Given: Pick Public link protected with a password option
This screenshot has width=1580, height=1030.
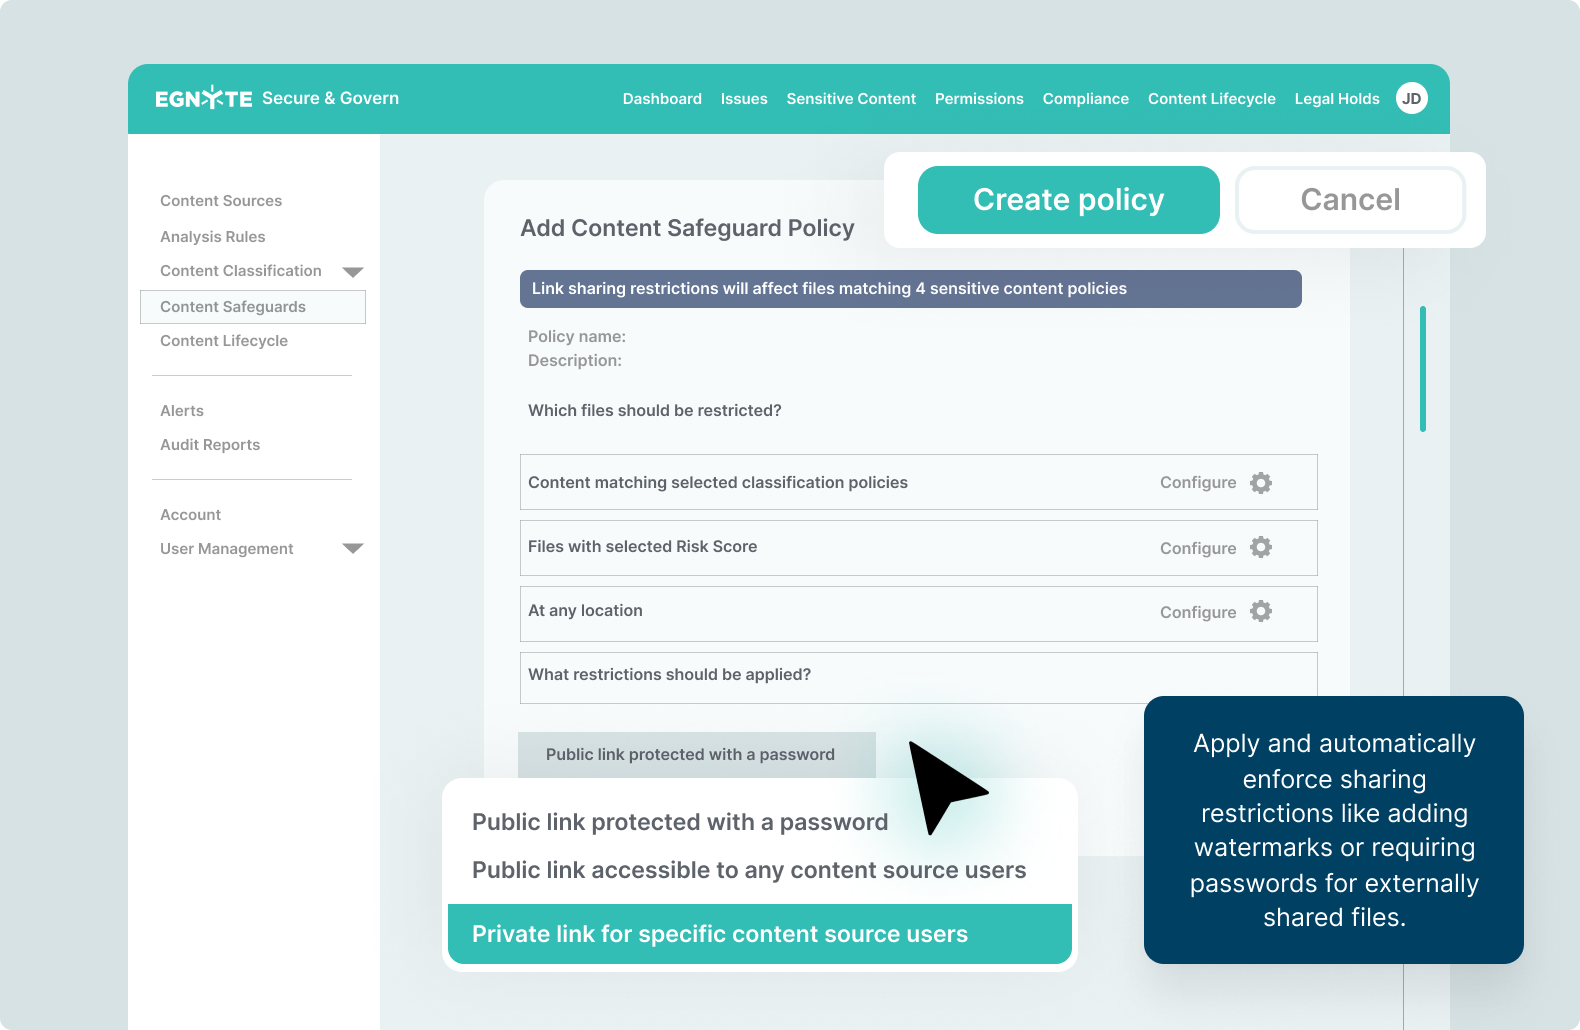Looking at the screenshot, I should (x=680, y=822).
